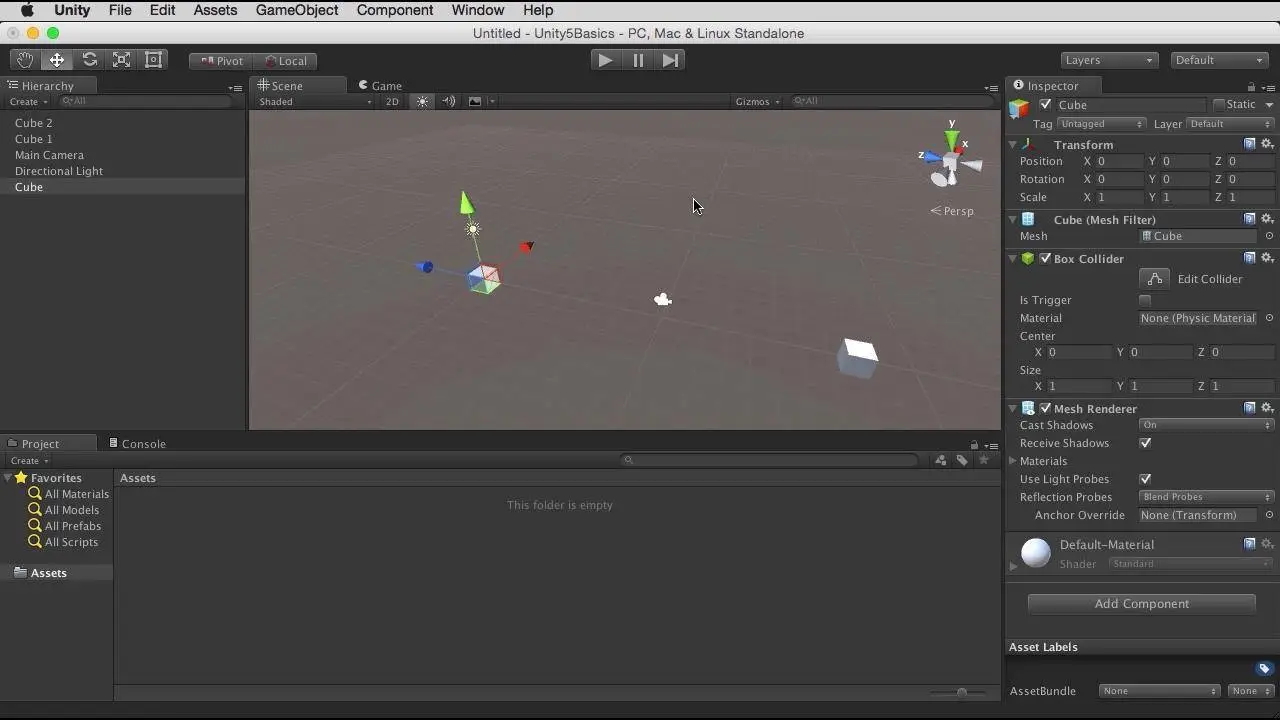This screenshot has height=720, width=1280.
Task: Open the Hierarchy Create dropdown
Action: (28, 101)
